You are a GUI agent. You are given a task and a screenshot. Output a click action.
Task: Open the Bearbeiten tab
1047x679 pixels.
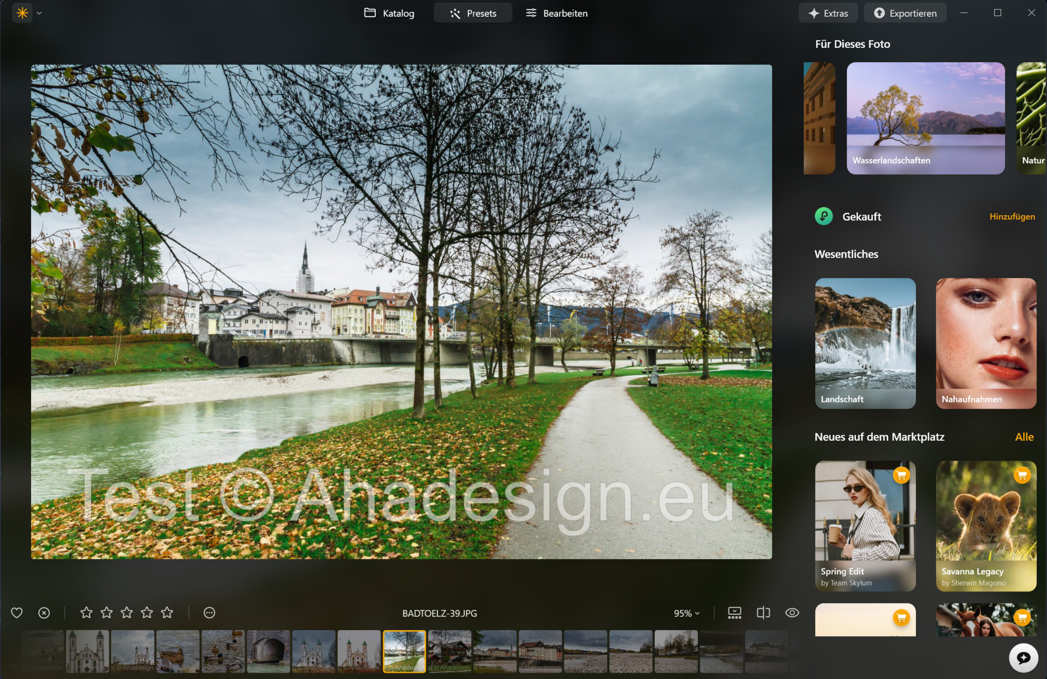[557, 13]
